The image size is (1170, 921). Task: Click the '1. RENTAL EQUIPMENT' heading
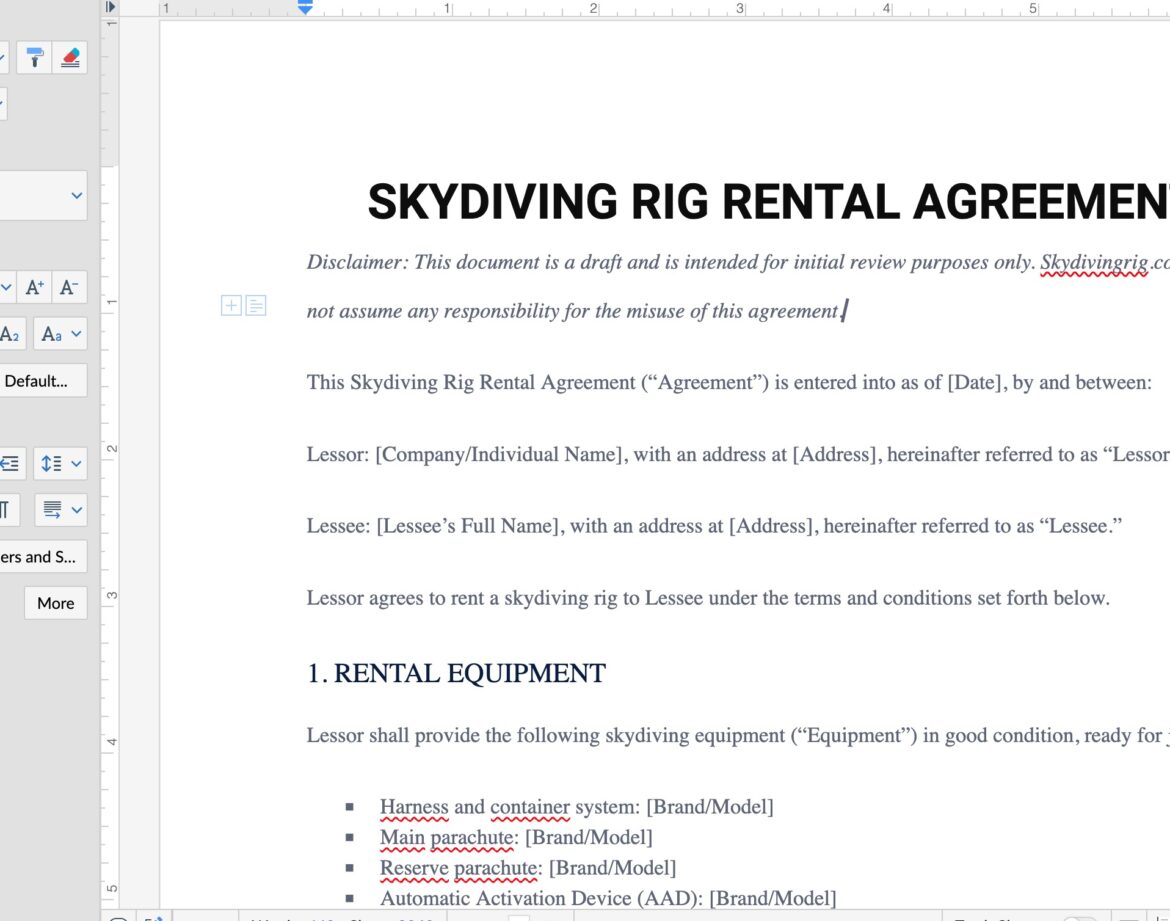[x=456, y=674]
